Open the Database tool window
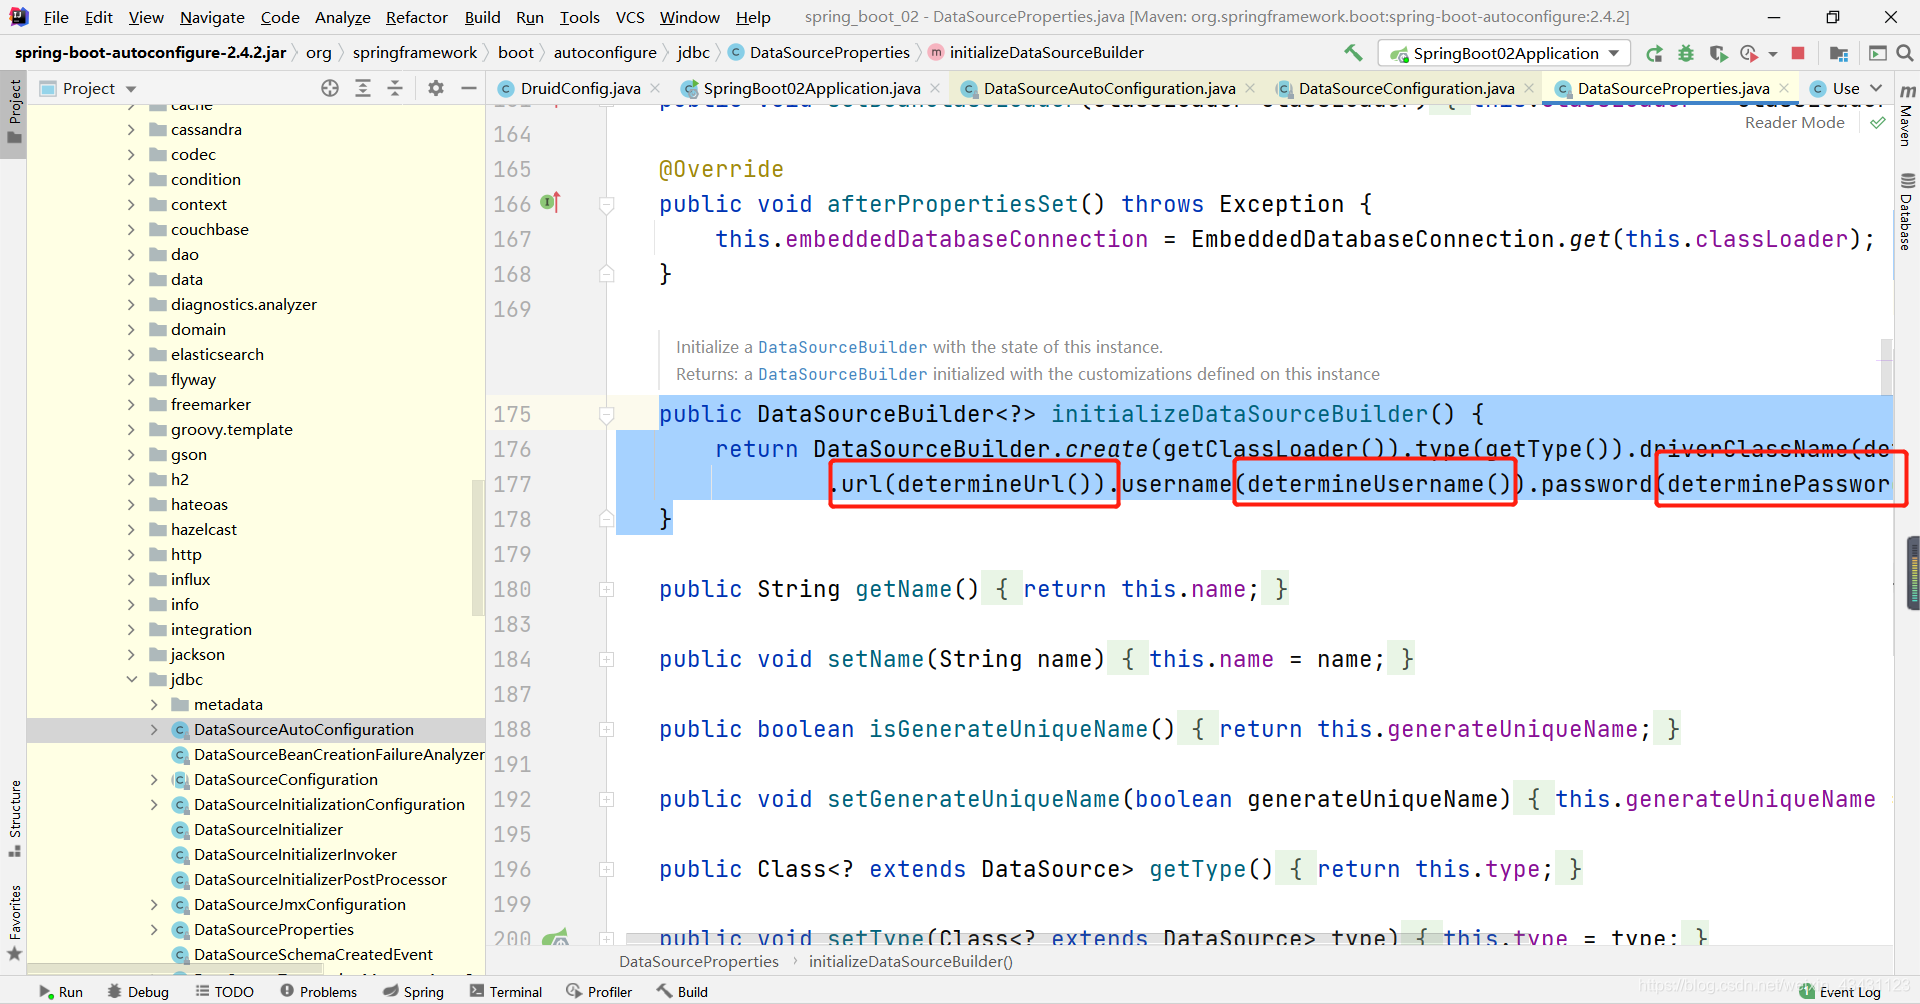1920x1004 pixels. click(1907, 212)
